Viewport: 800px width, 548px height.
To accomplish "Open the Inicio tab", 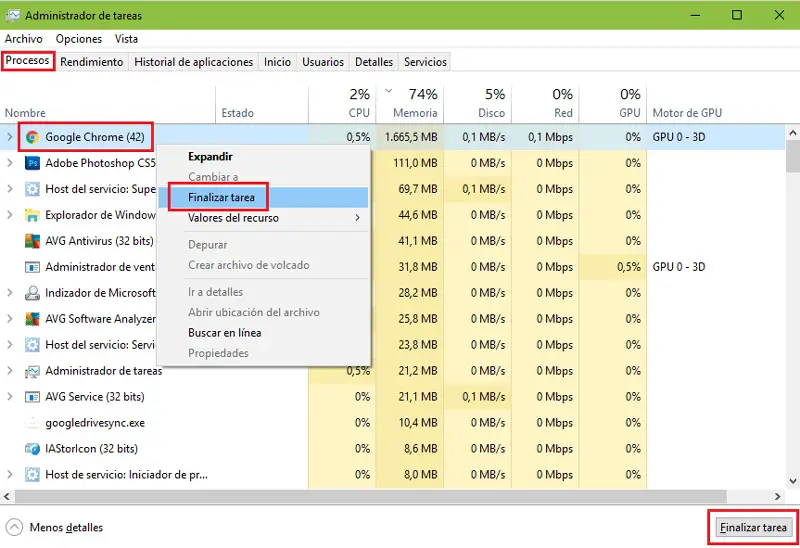I will click(277, 62).
